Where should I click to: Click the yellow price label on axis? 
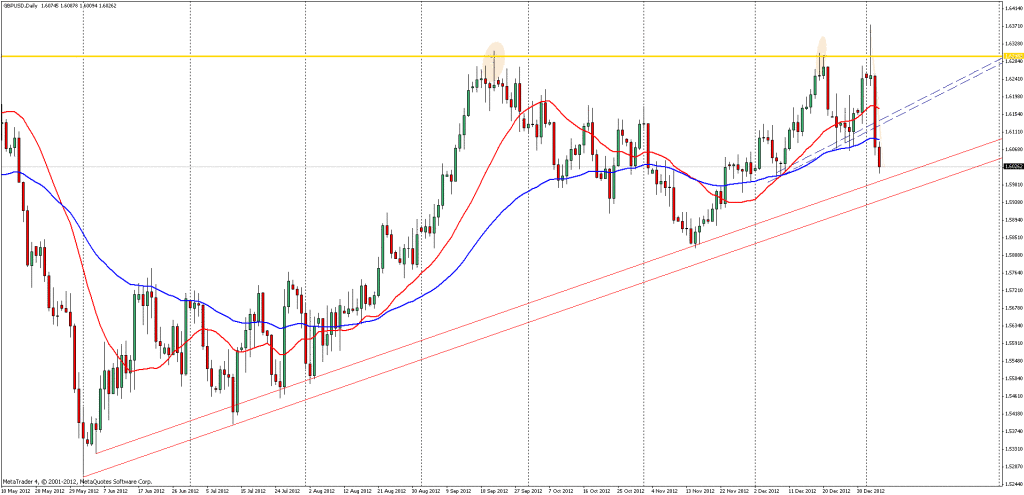(x=1011, y=56)
